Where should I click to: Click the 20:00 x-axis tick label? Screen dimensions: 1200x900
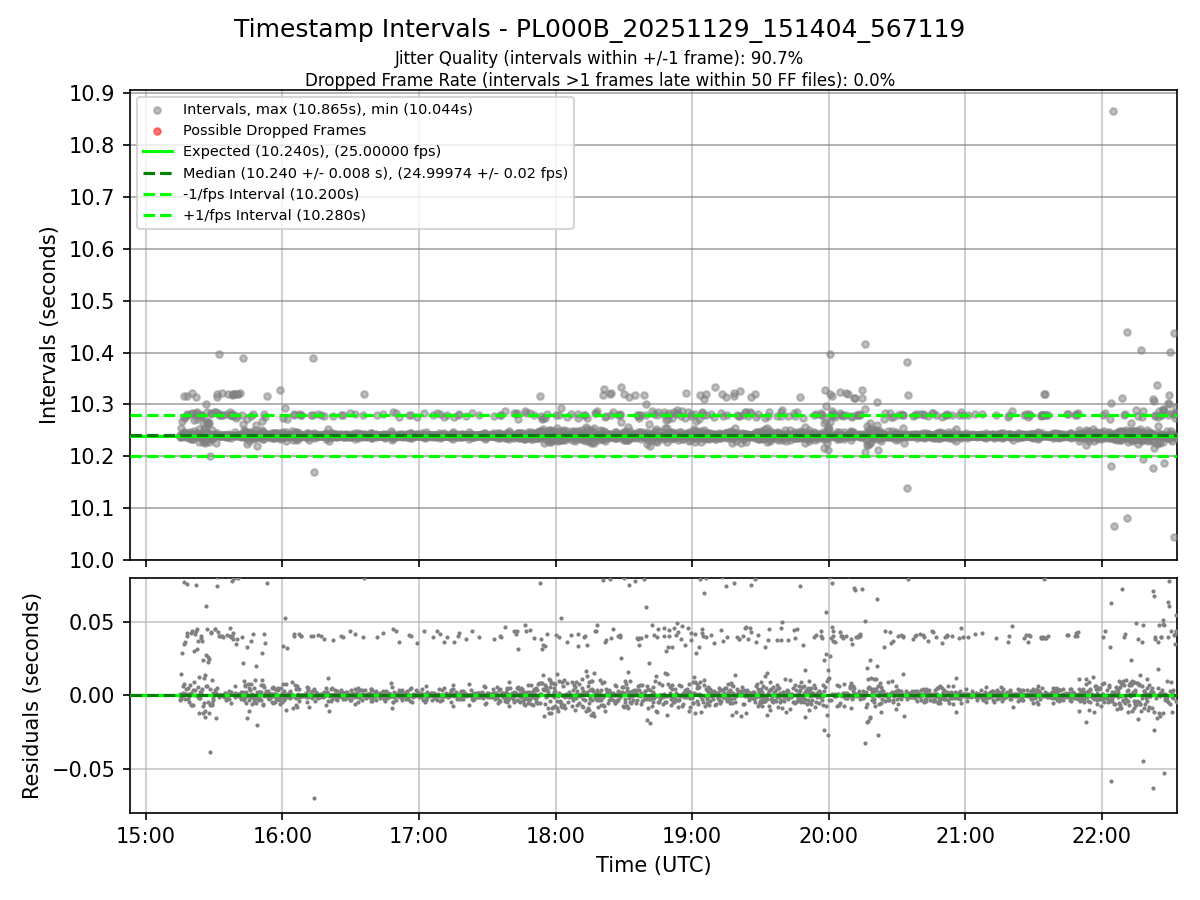coord(828,834)
